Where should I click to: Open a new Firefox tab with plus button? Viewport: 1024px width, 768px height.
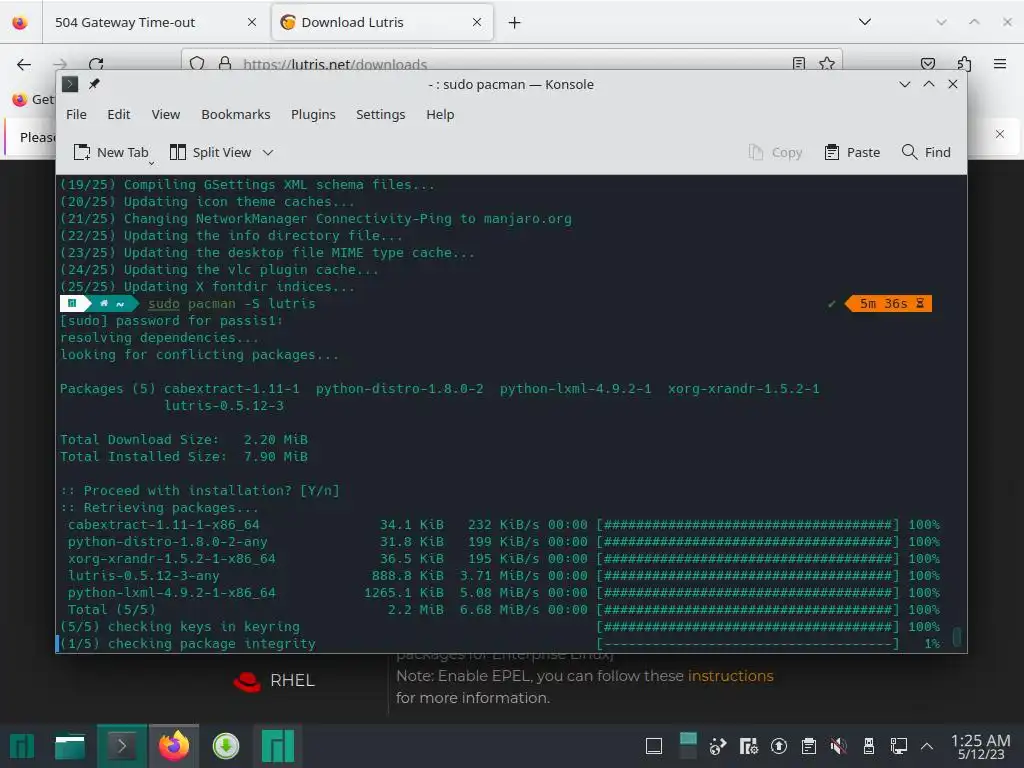coord(515,23)
